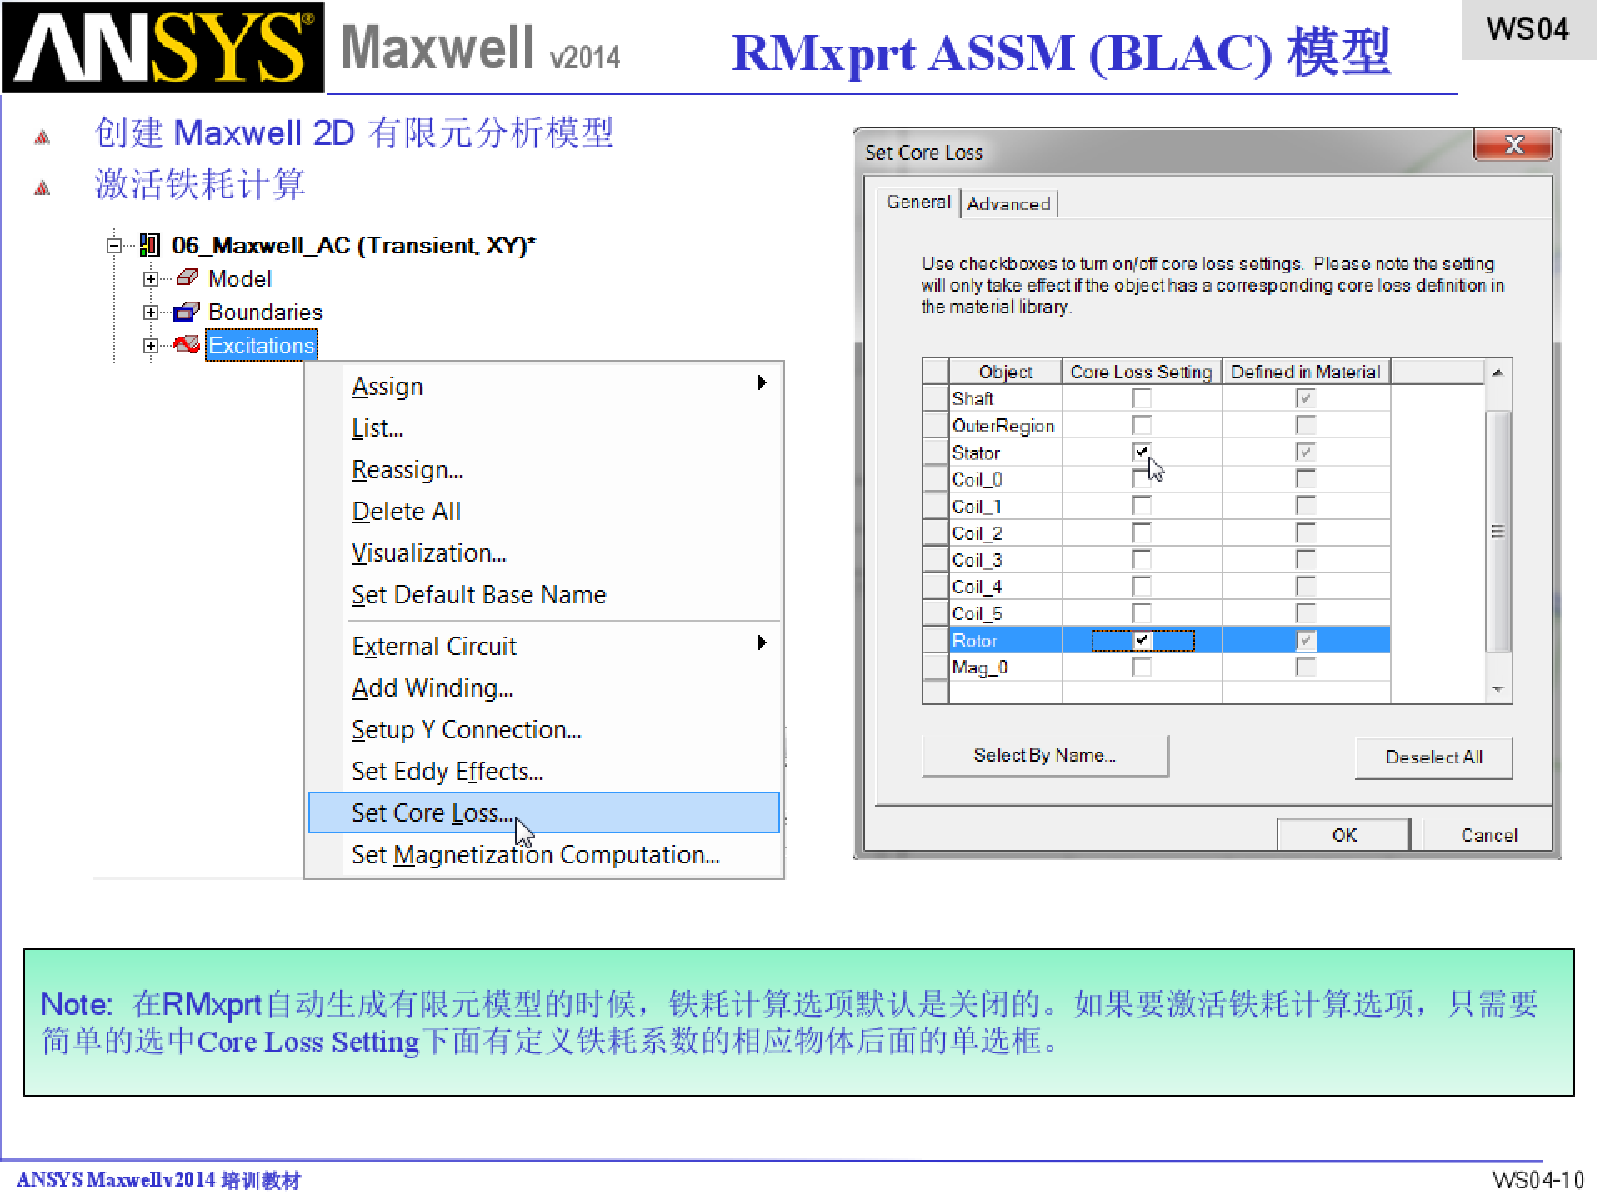This screenshot has height=1200, width=1600.
Task: Click the Core Loss Setting column header
Action: pos(1141,372)
